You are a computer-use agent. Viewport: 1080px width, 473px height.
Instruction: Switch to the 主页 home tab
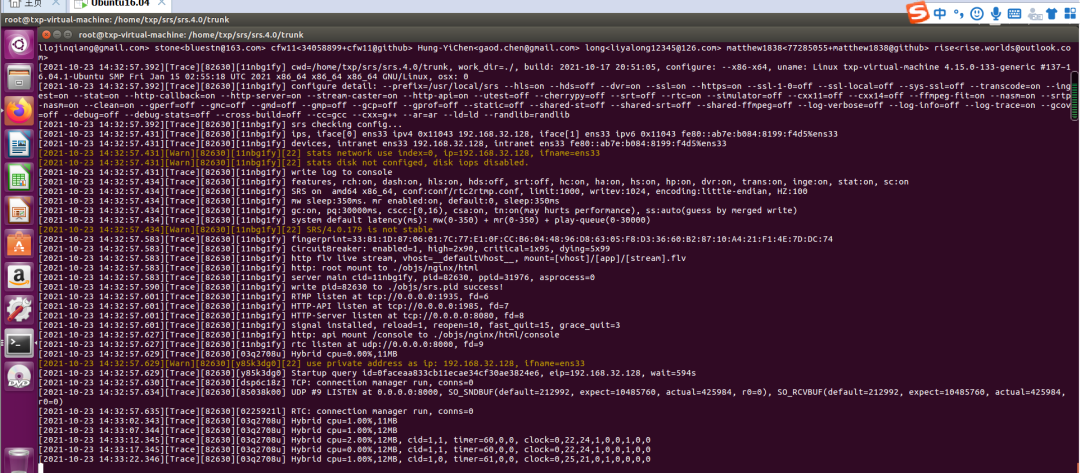[x=32, y=4]
